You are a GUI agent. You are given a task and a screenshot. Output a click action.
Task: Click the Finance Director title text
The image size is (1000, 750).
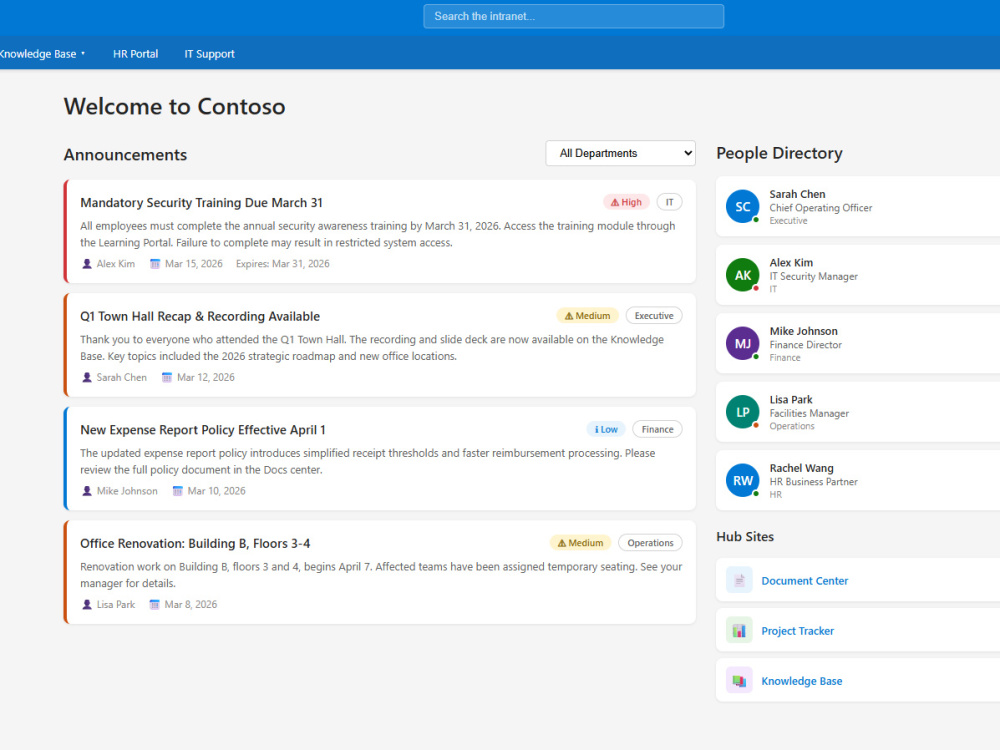pos(805,344)
